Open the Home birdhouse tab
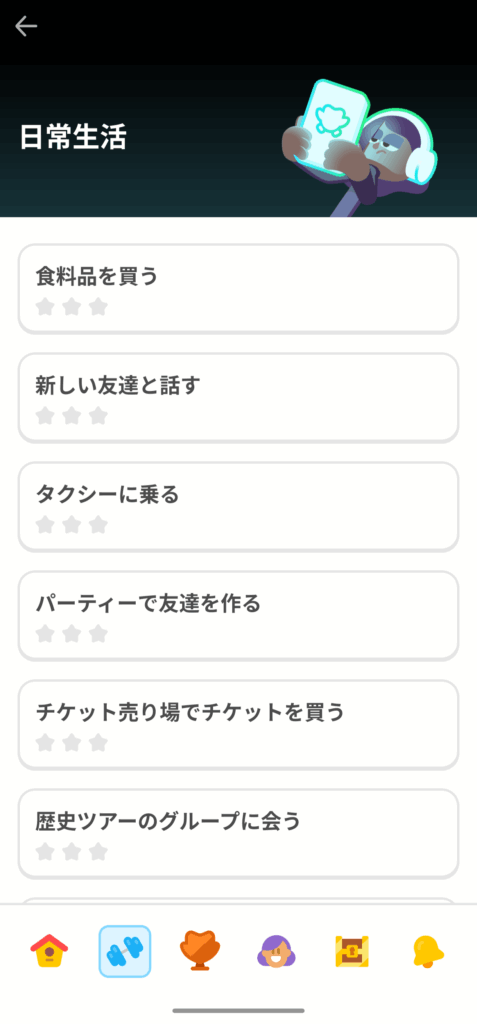This screenshot has height=1024, width=477. (49, 951)
